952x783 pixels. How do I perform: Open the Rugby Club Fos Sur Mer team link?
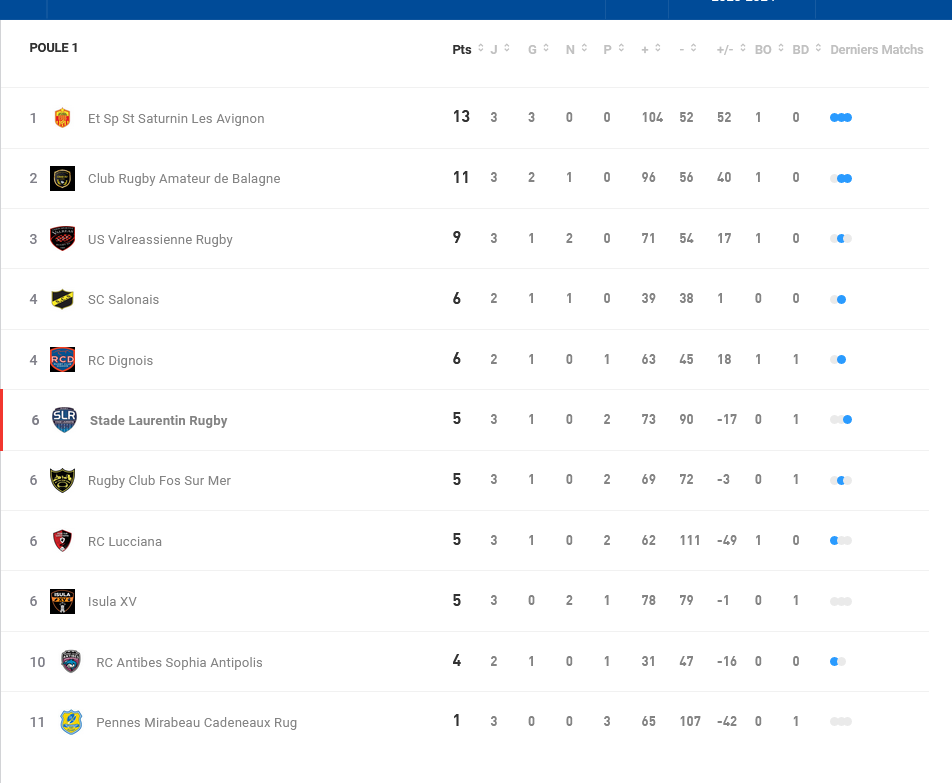coord(159,481)
